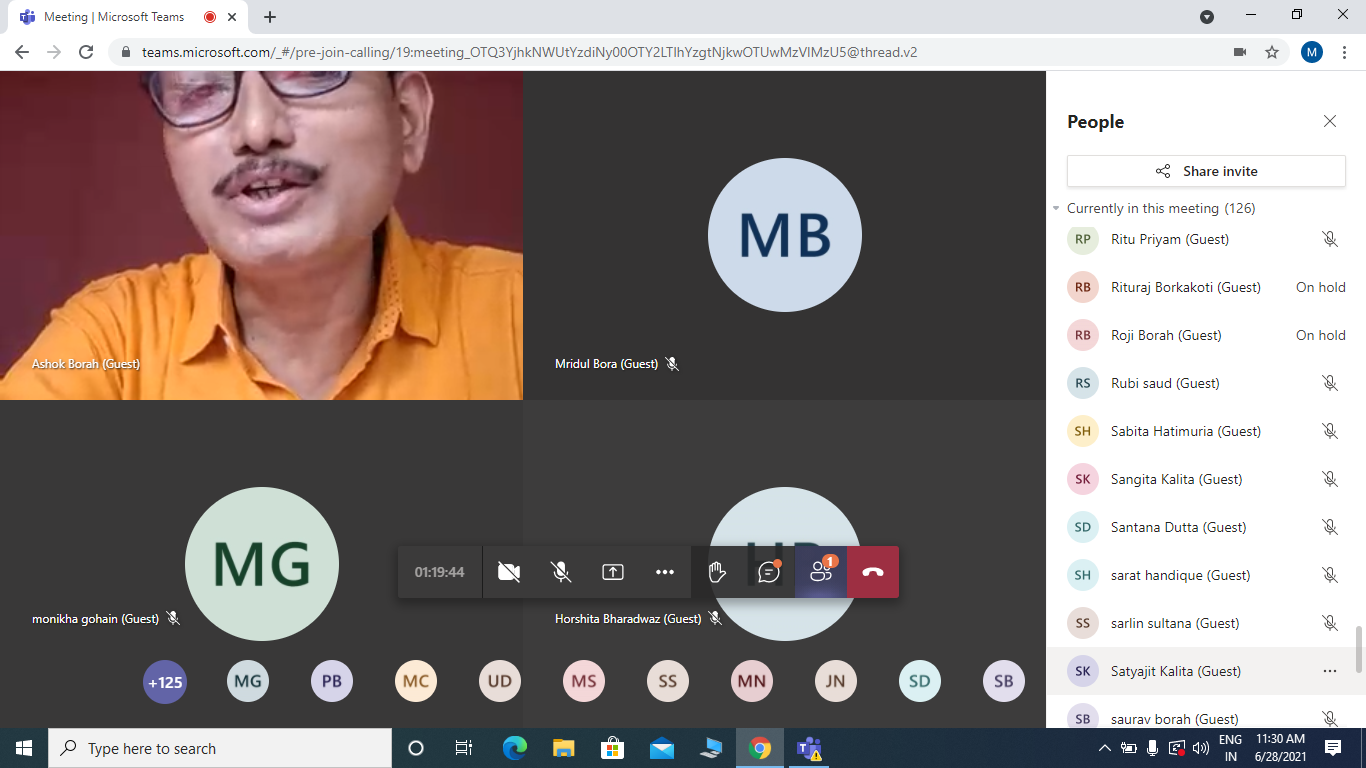Open Chrome's three-dot menu

pyautogui.click(x=1344, y=52)
